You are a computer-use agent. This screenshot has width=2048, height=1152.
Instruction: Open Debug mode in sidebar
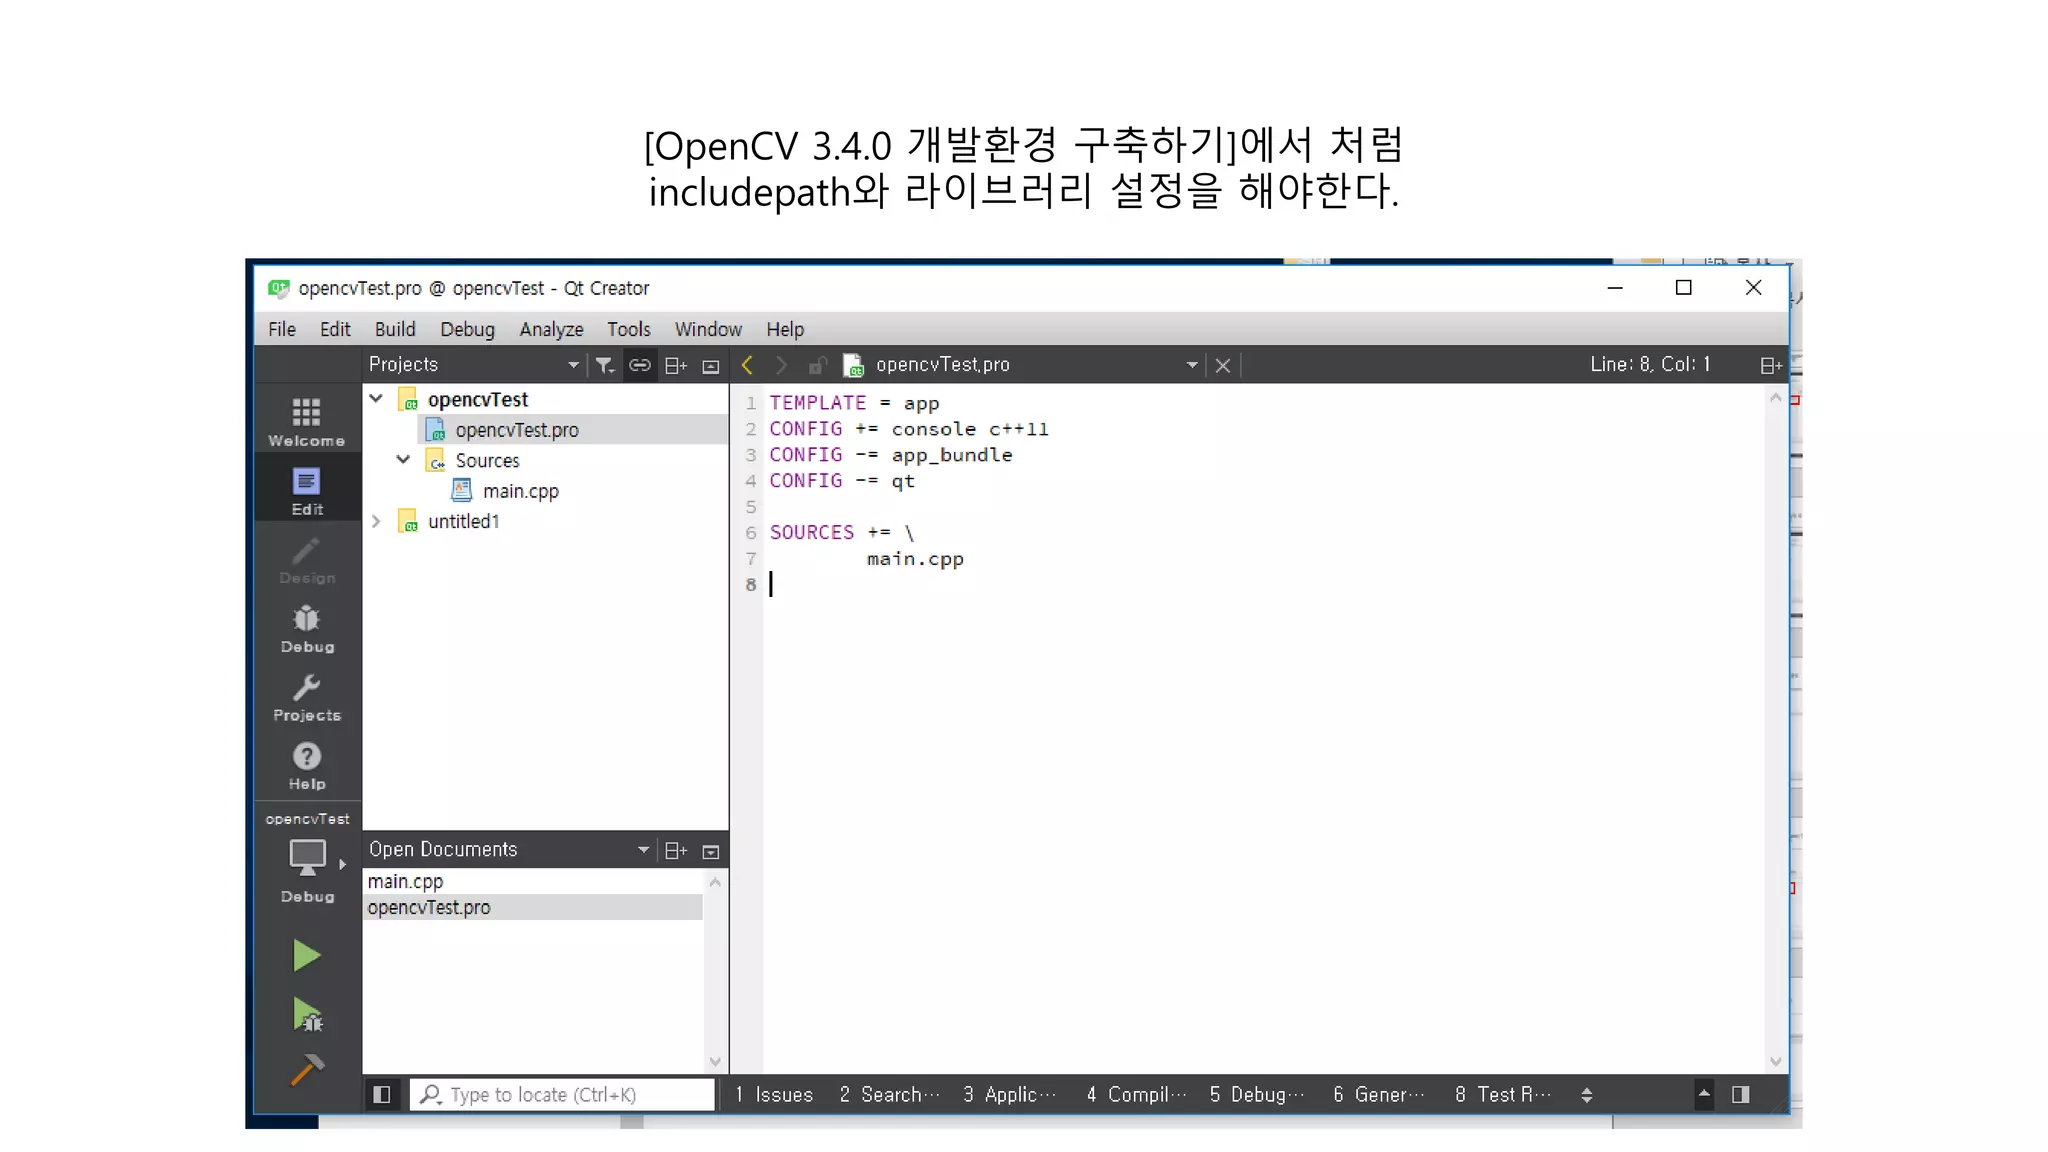coord(306,629)
